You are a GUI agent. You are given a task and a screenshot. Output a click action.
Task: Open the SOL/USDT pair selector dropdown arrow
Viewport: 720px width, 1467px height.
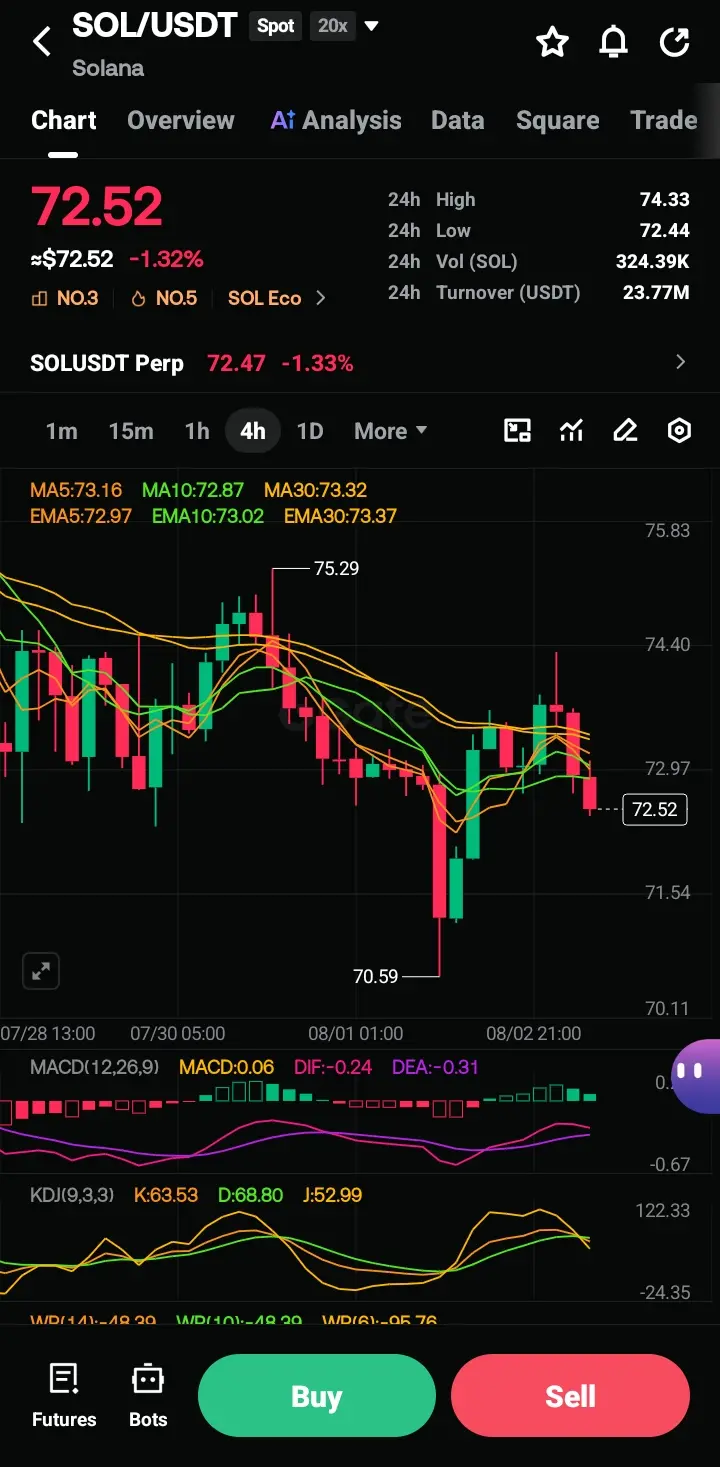pyautogui.click(x=372, y=26)
